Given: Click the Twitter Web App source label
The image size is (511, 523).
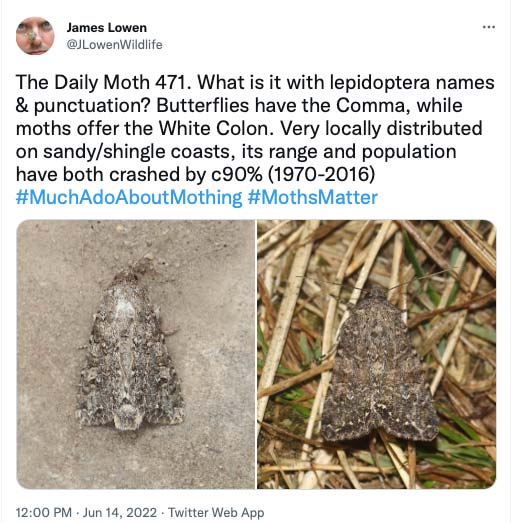Looking at the screenshot, I should (x=216, y=512).
